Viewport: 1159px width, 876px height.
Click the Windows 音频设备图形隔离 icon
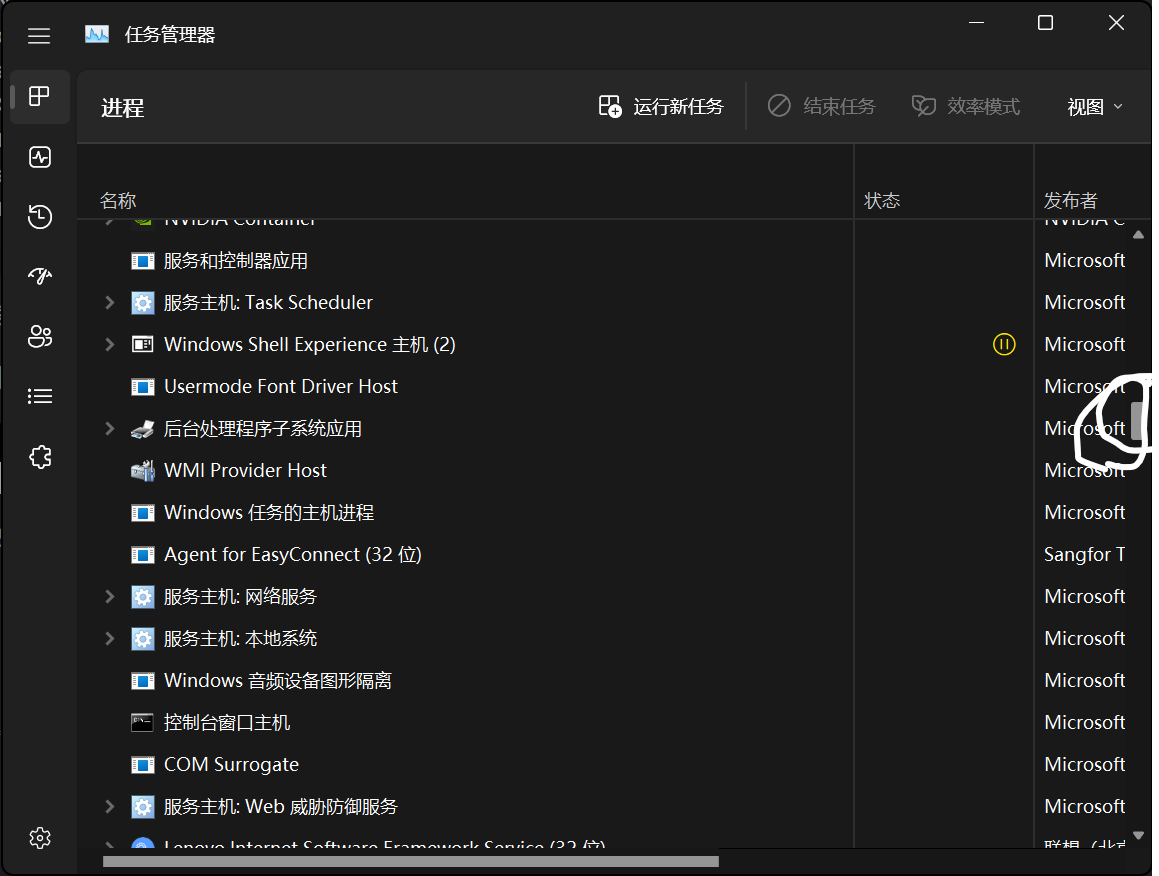[143, 680]
